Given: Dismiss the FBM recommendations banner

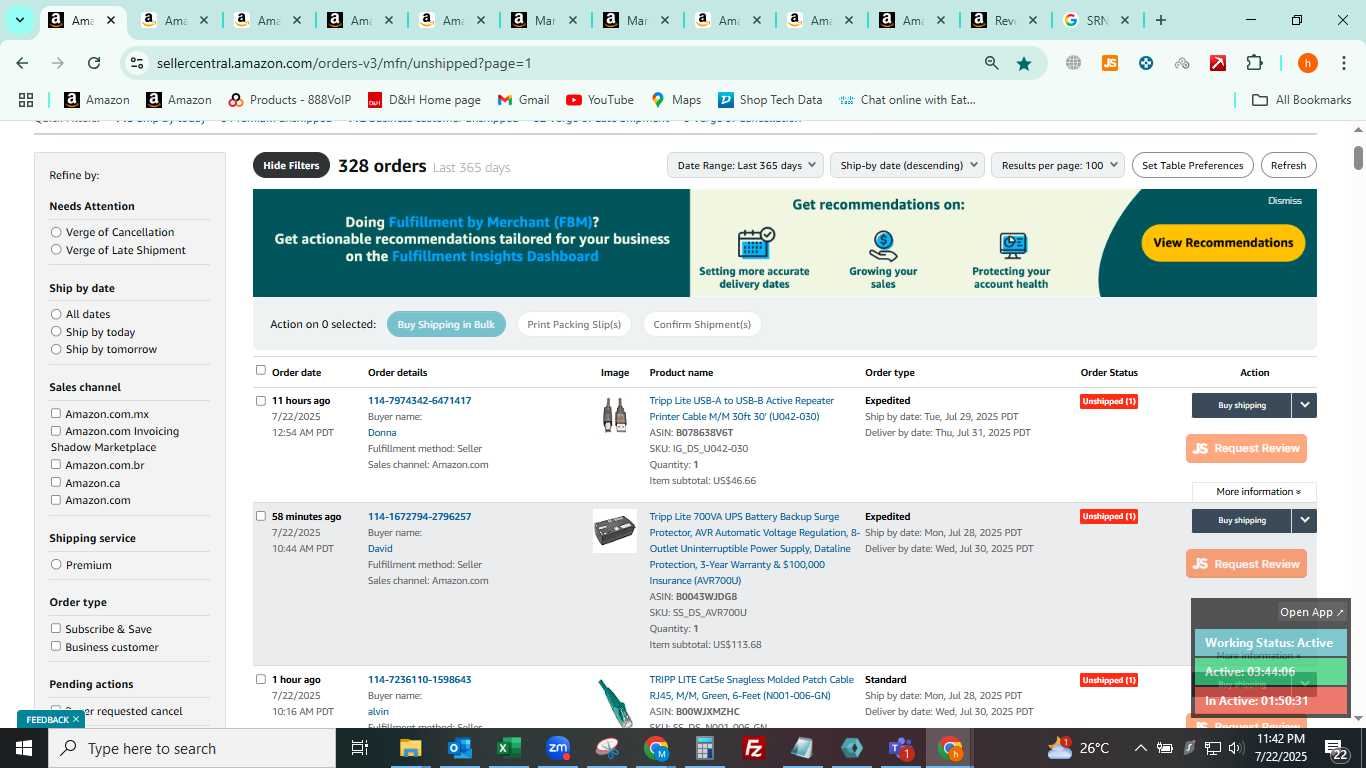Looking at the screenshot, I should (1285, 200).
